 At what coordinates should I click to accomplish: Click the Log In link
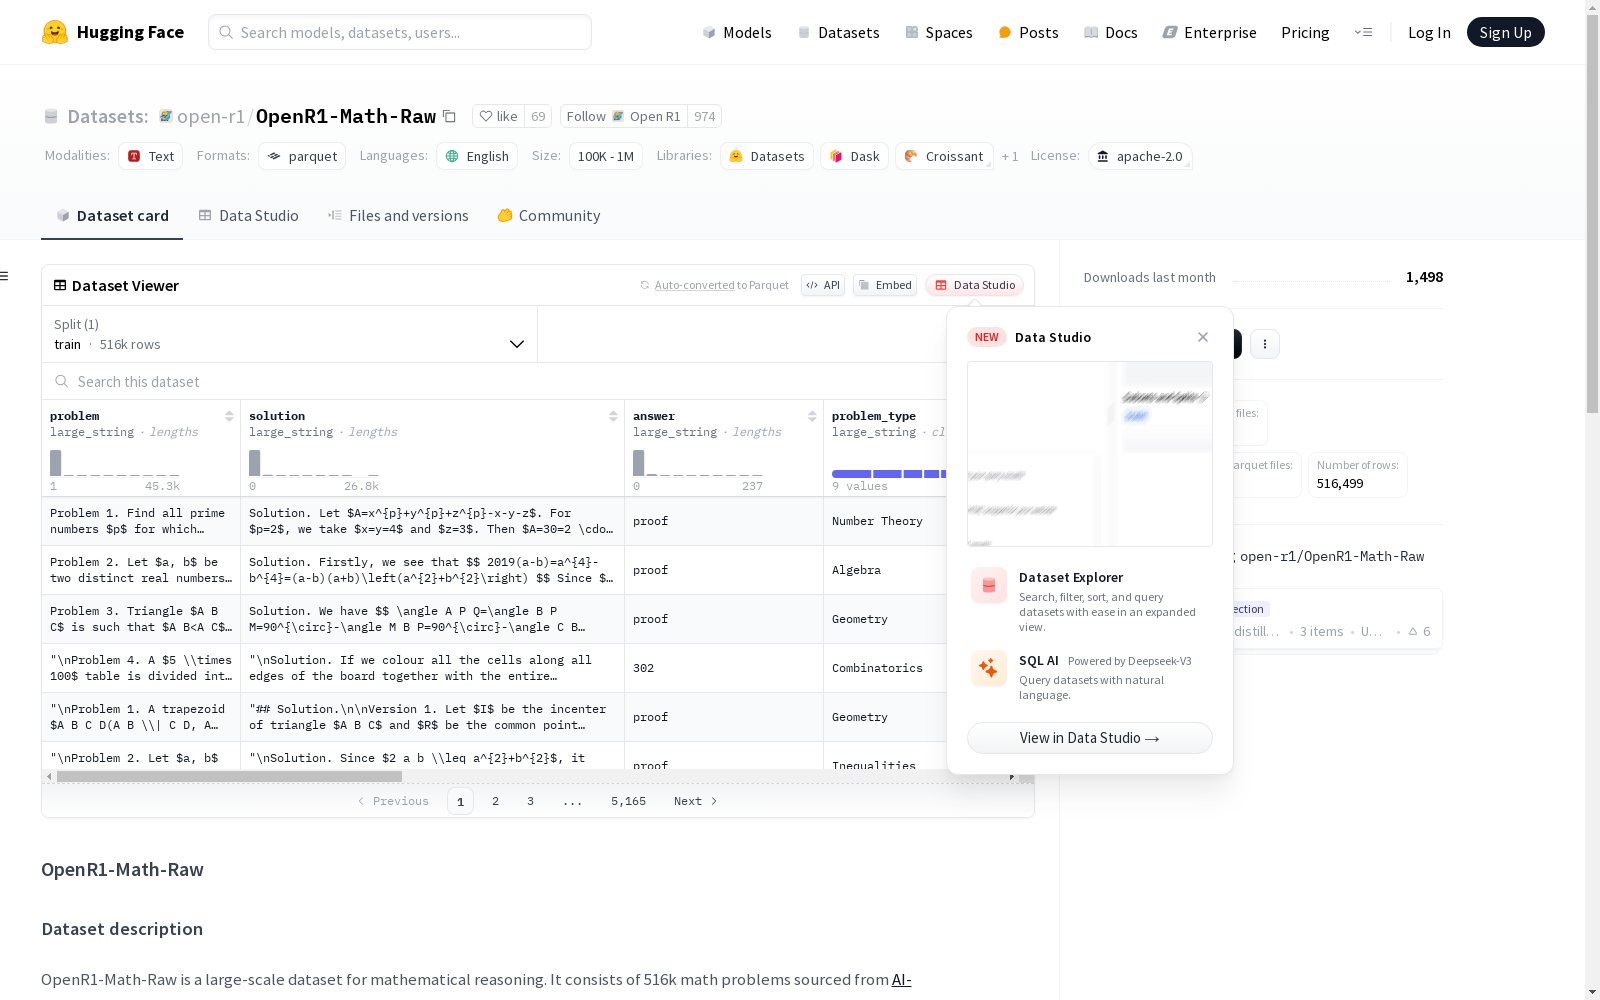(1429, 32)
